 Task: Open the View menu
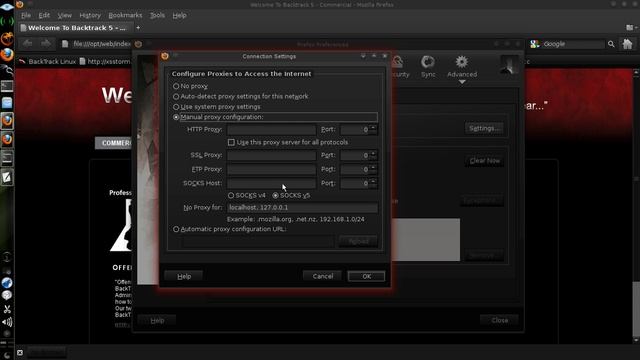pos(64,16)
